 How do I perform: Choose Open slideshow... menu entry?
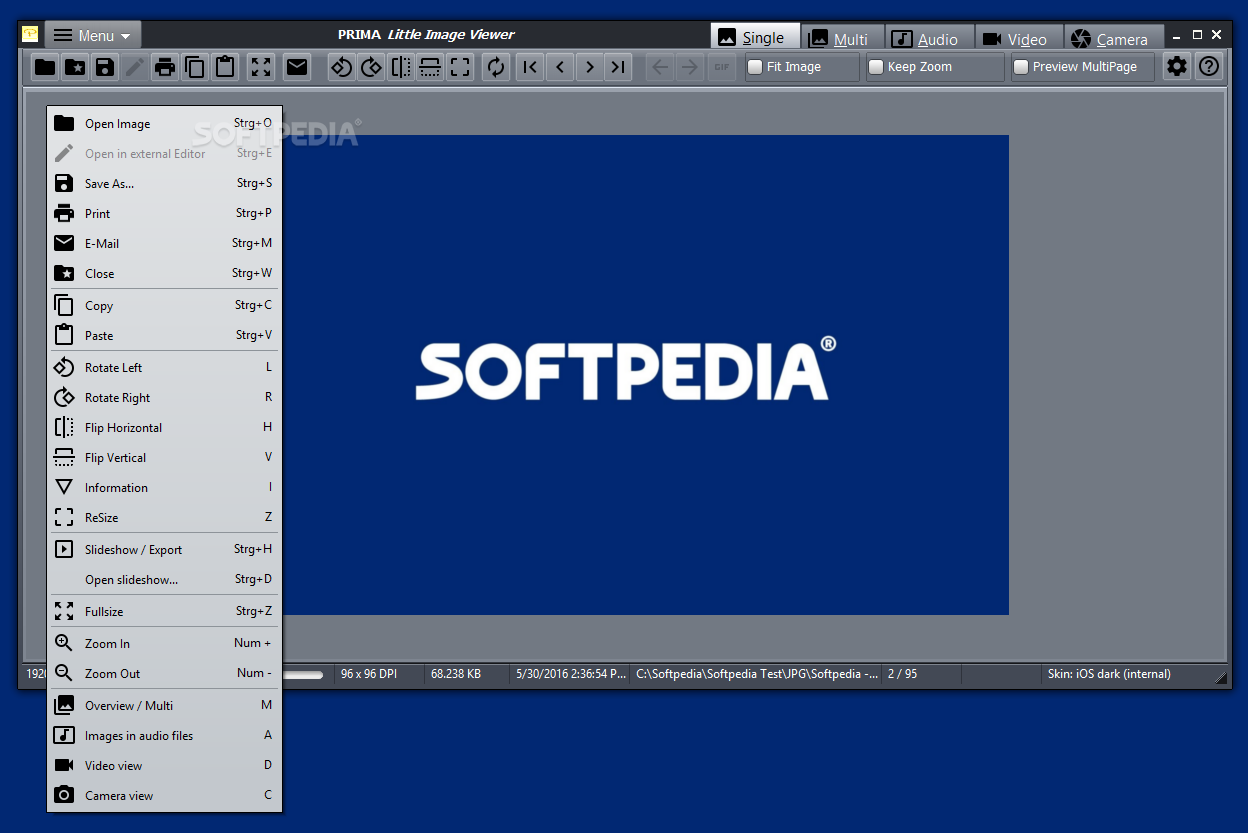click(165, 580)
